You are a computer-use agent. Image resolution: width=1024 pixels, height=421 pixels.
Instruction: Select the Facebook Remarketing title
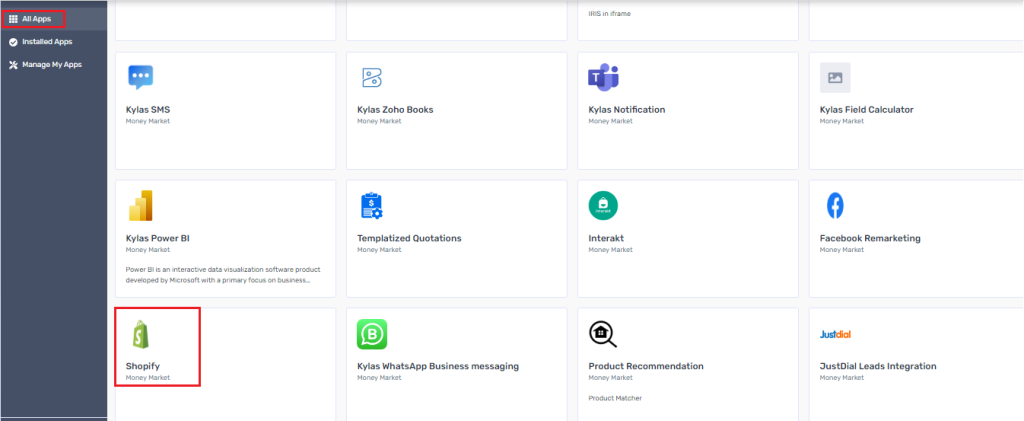pyautogui.click(x=870, y=238)
